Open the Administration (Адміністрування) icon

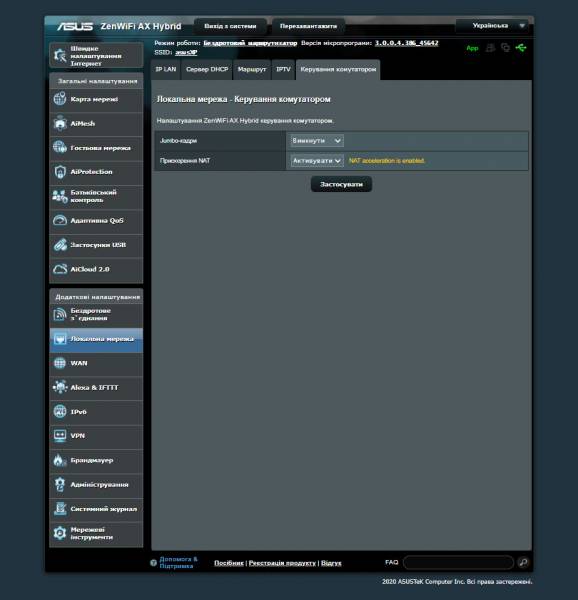[x=60, y=484]
